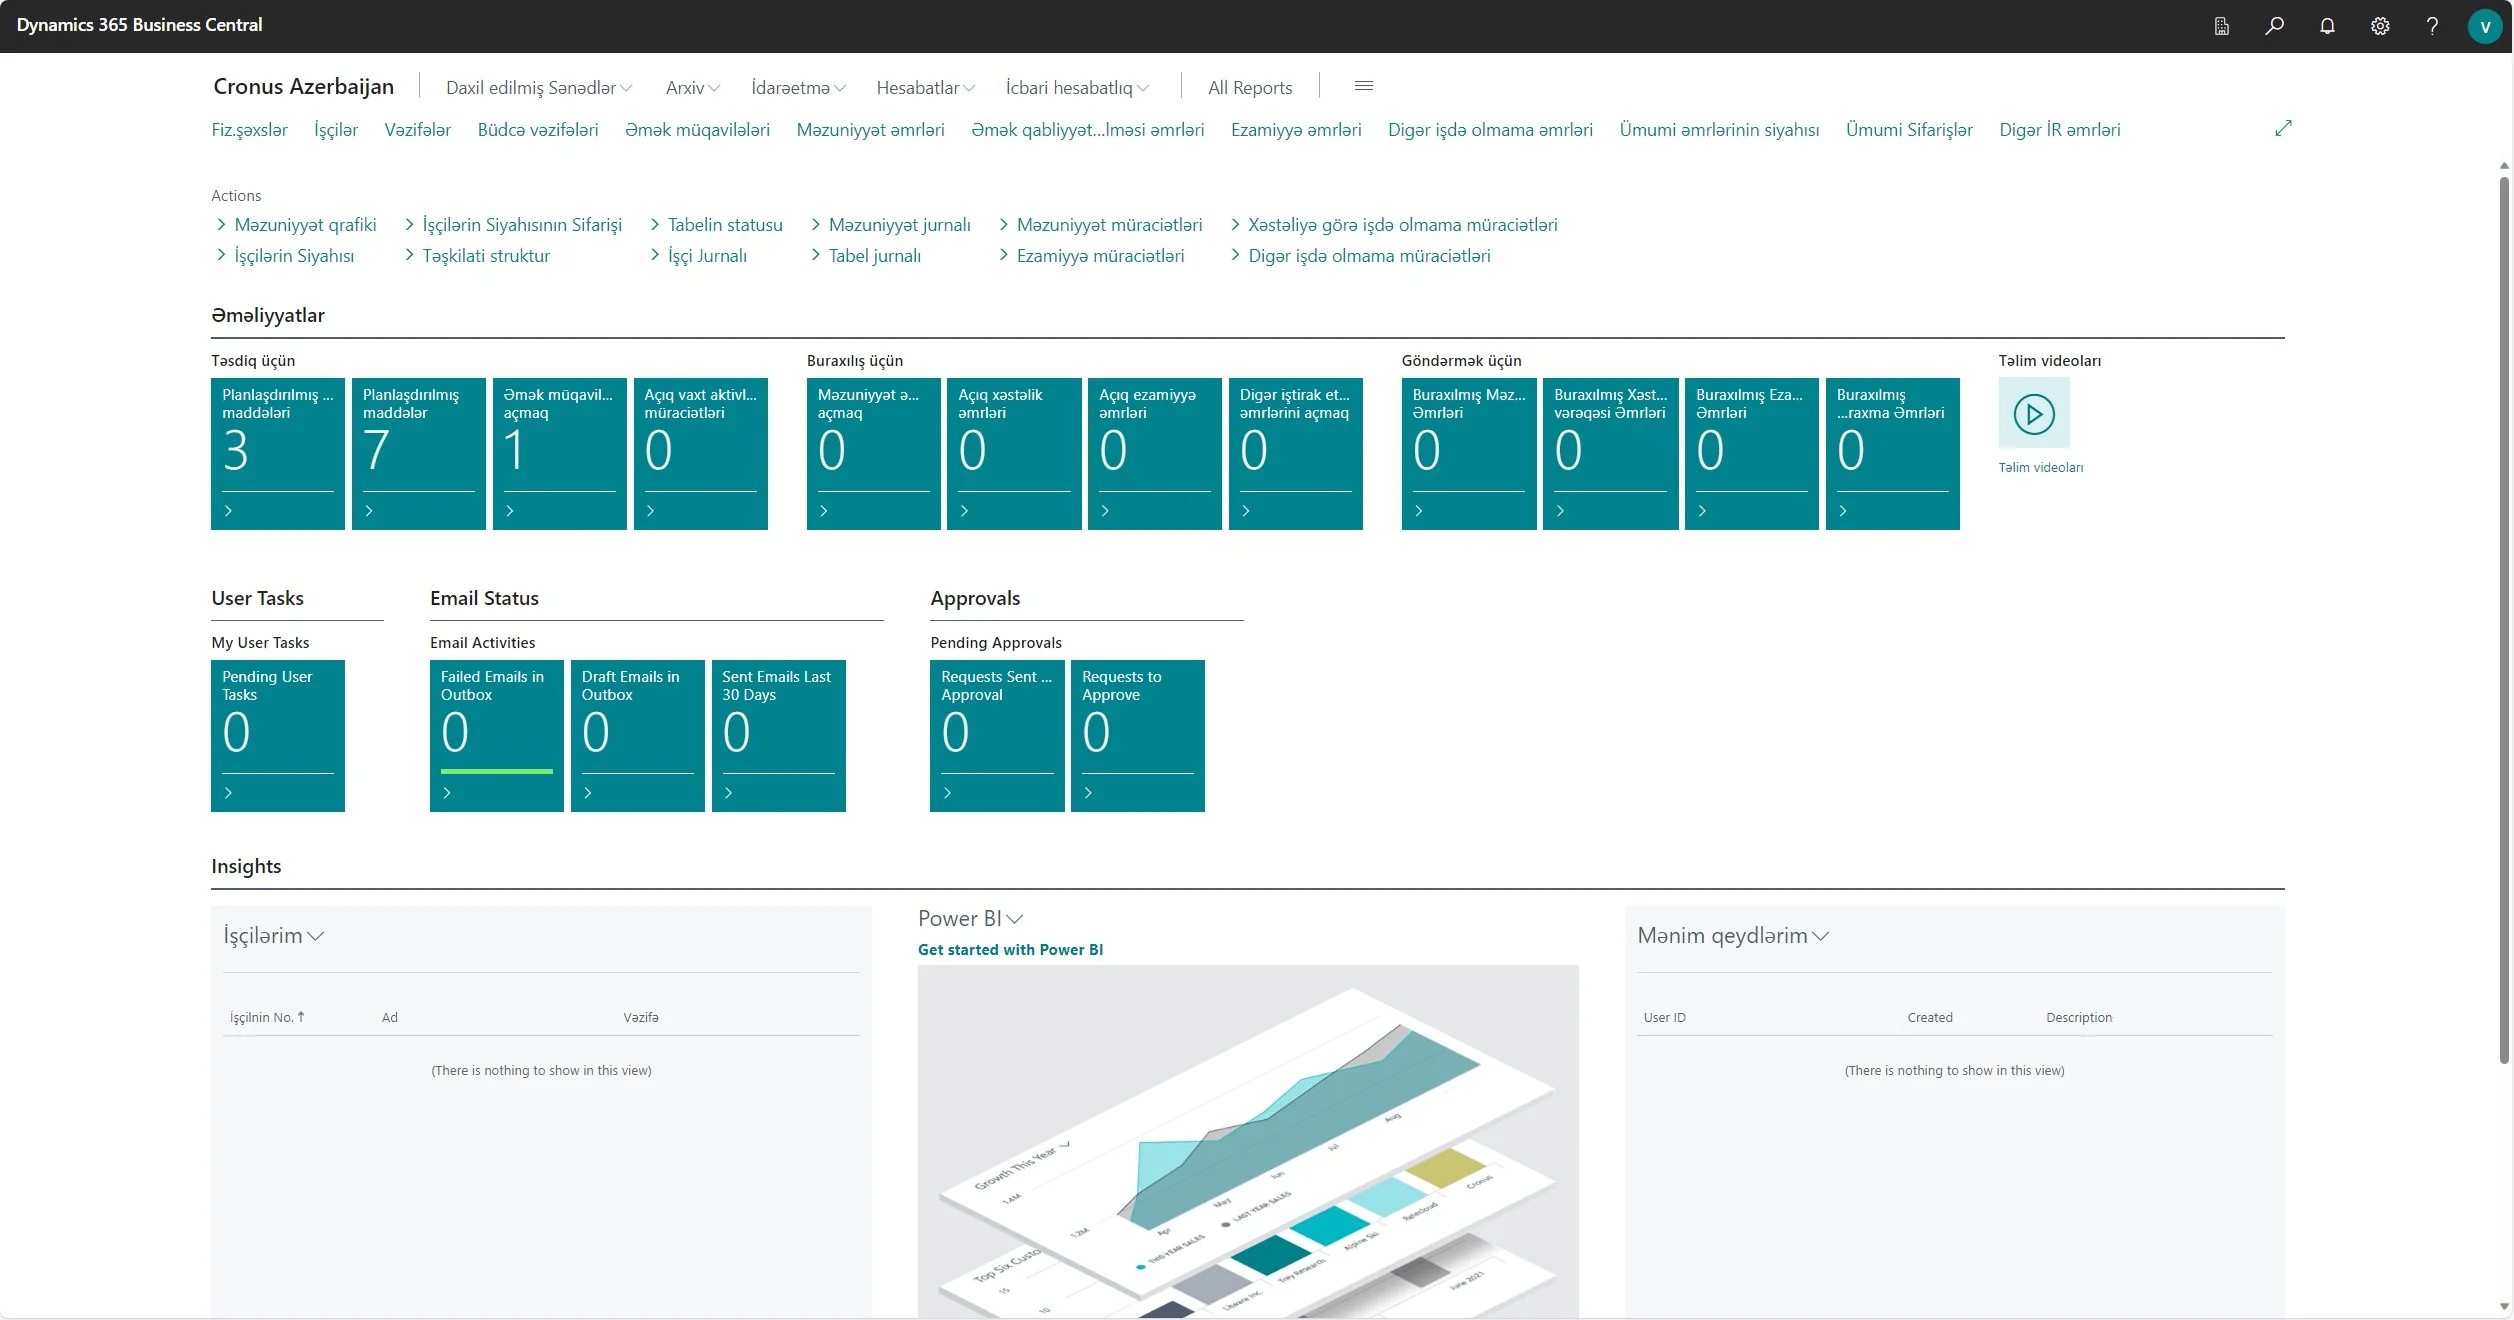Click the Get started with Power BI link
This screenshot has width=2514, height=1320.
click(1010, 950)
